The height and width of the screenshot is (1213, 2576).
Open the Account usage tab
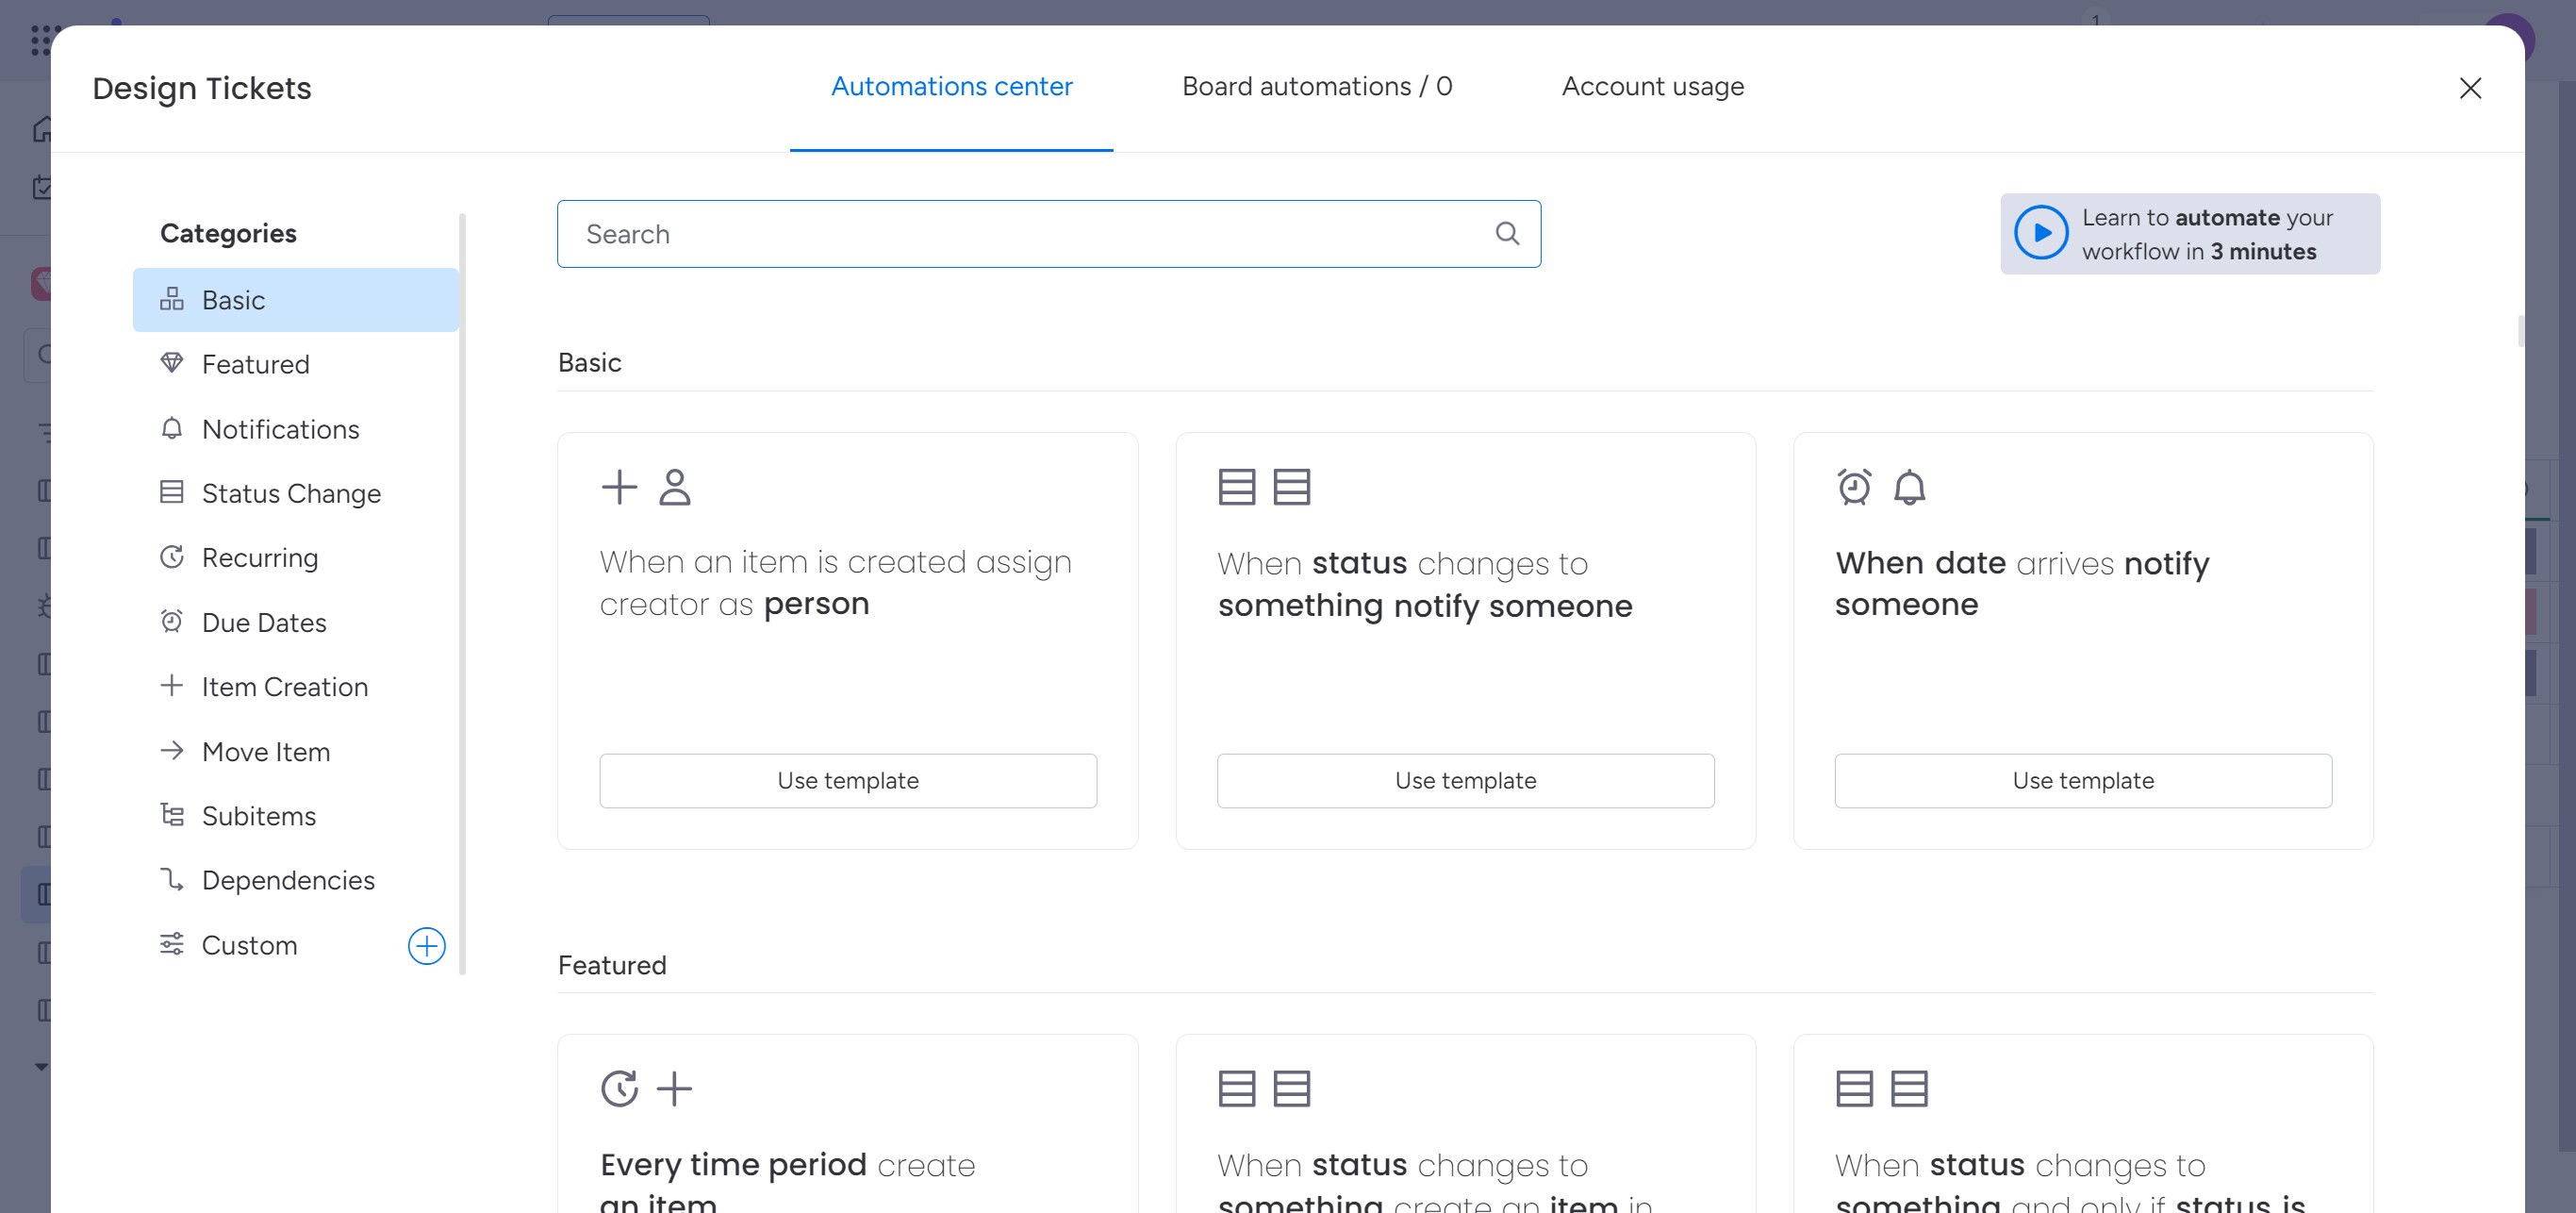(x=1652, y=87)
